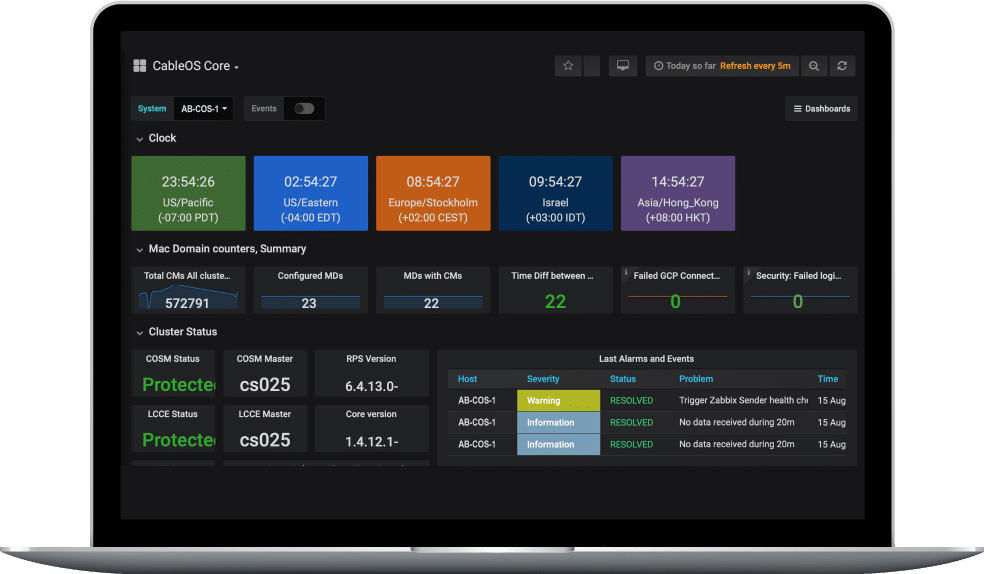Click the Time Diff between panel title
Image resolution: width=984 pixels, height=574 pixels.
(x=552, y=276)
